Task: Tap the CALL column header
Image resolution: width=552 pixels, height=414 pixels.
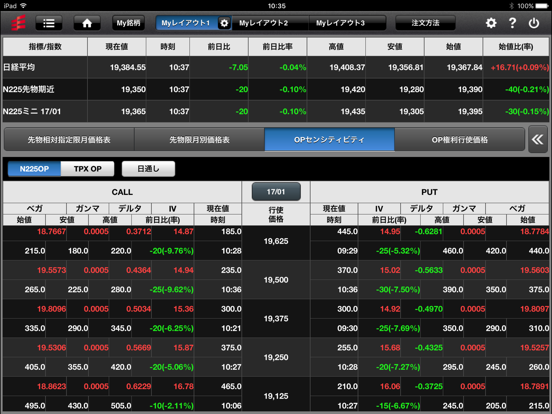Action: coord(122,192)
